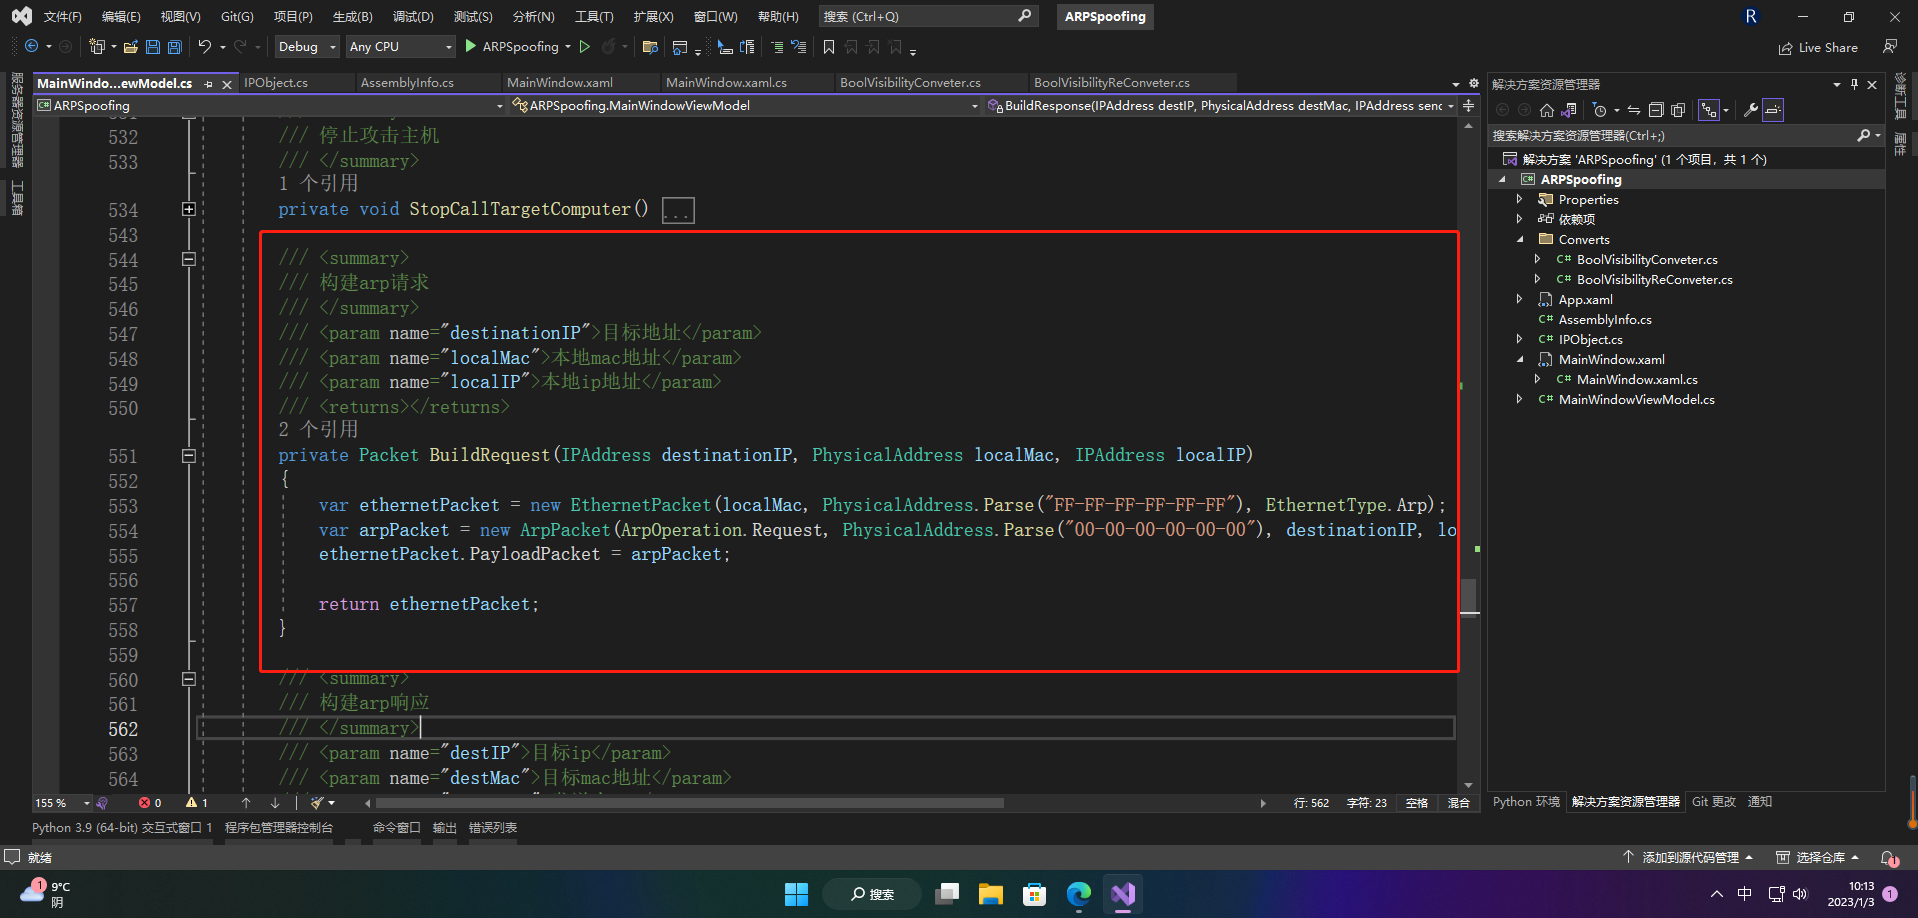Switch between solutions and folder views icon
The image size is (1918, 918).
coord(1569,110)
